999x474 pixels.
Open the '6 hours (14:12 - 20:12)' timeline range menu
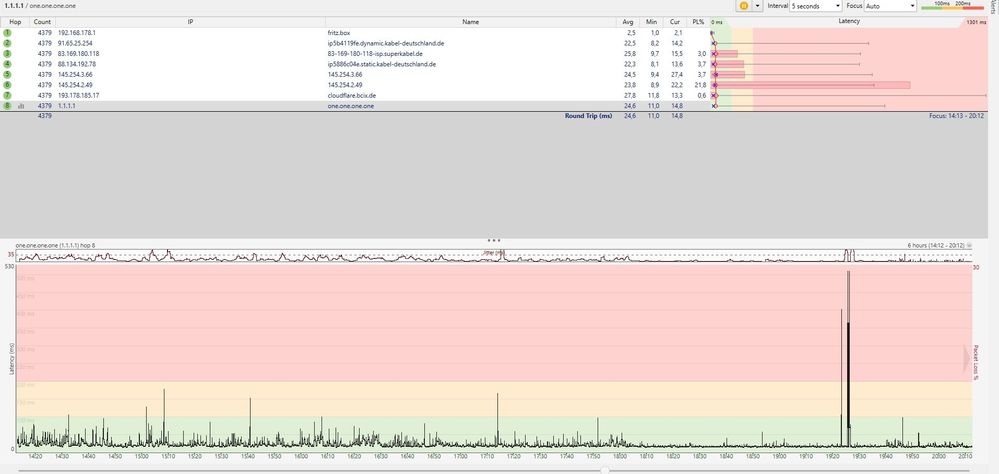[x=940, y=245]
